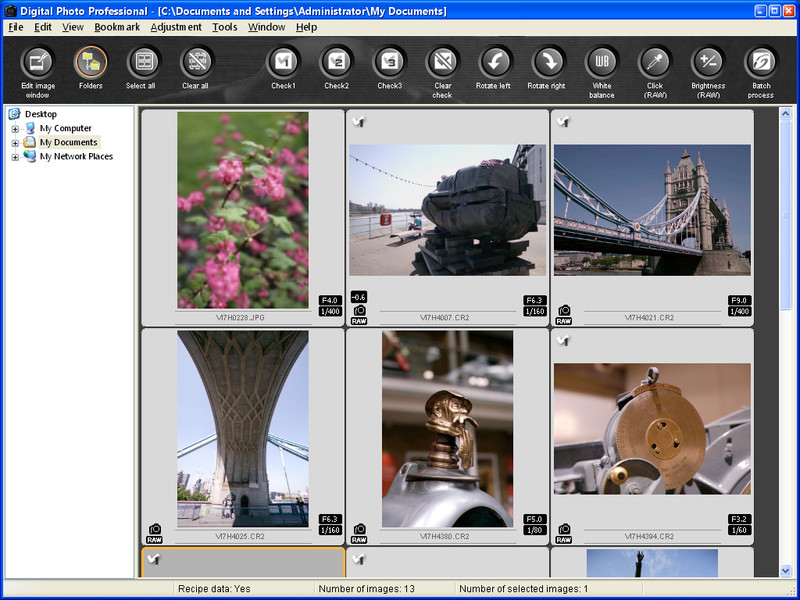Open the View menu

73,27
